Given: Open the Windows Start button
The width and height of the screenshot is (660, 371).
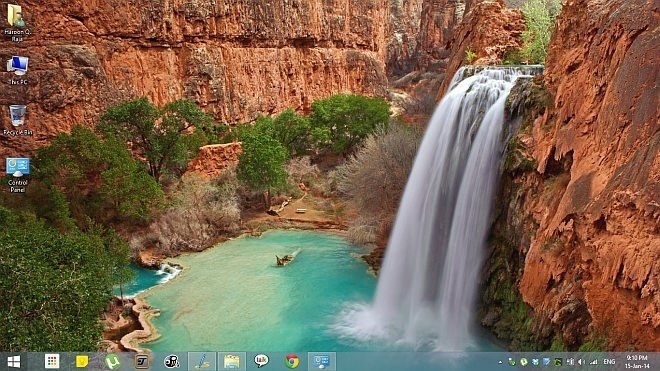Looking at the screenshot, I should click(13, 361).
